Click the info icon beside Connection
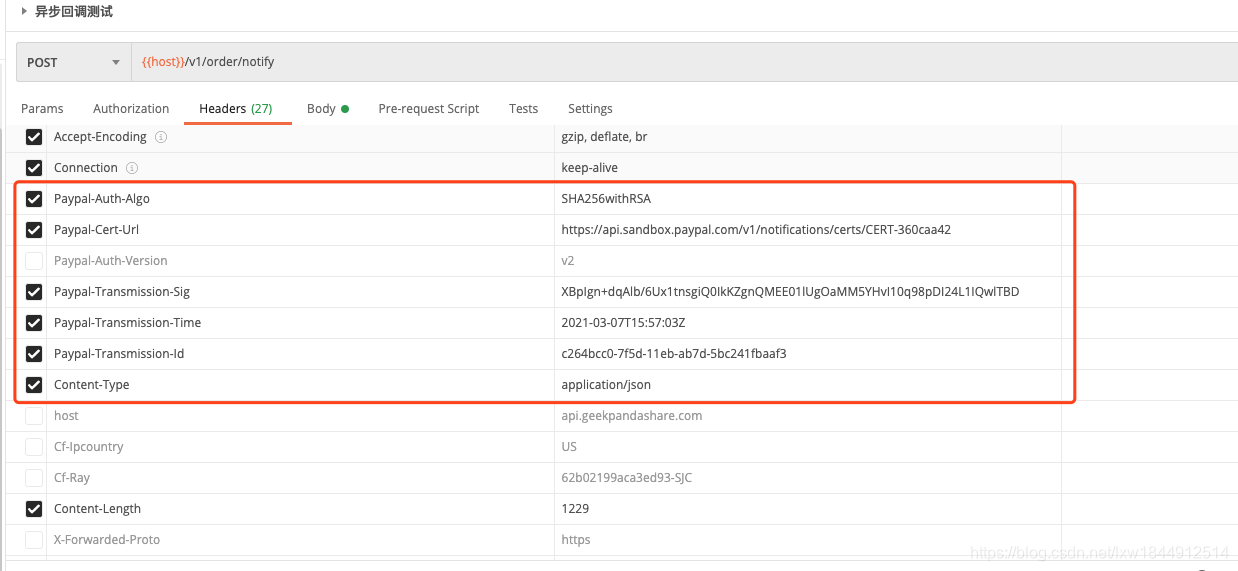The image size is (1238, 571). 132,168
